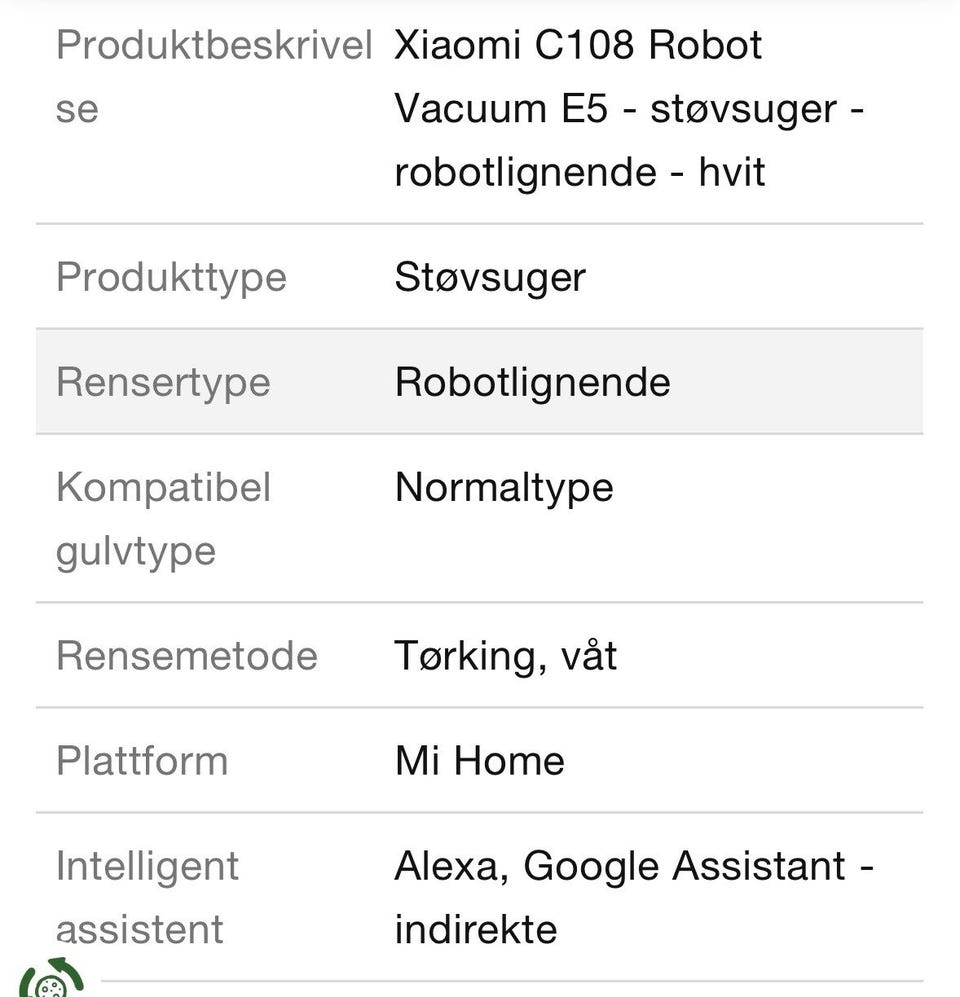Viewport: 960px width, 997px height.
Task: Select the Normaltype value
Action: coord(504,487)
